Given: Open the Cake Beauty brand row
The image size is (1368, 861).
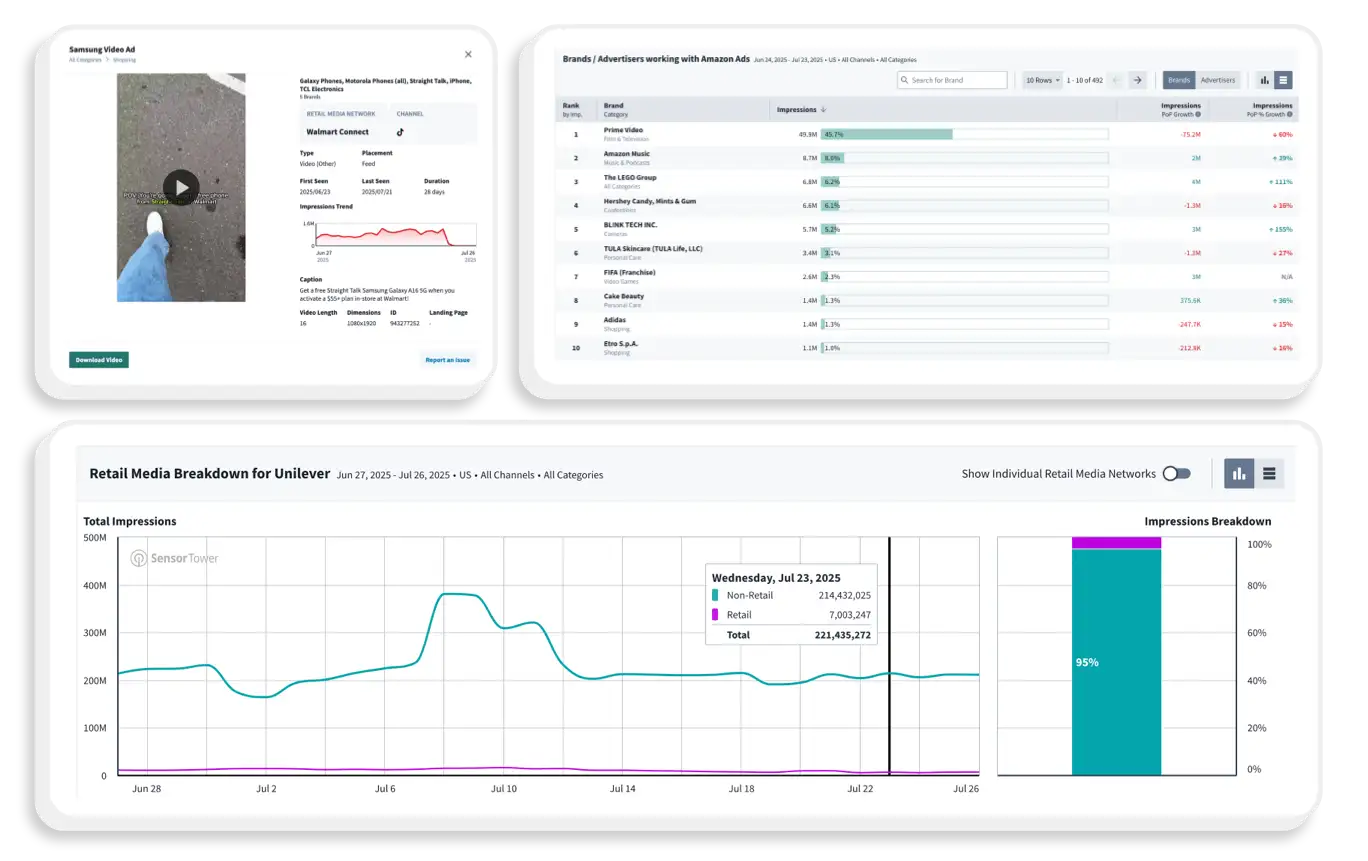Looking at the screenshot, I should click(926, 300).
